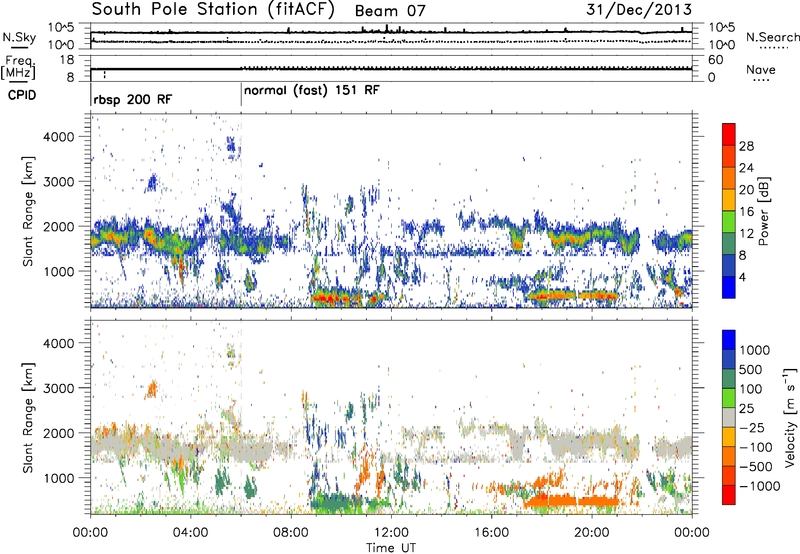
Task: Click the '-1000' velocity colorbar value
Action: tap(759, 486)
